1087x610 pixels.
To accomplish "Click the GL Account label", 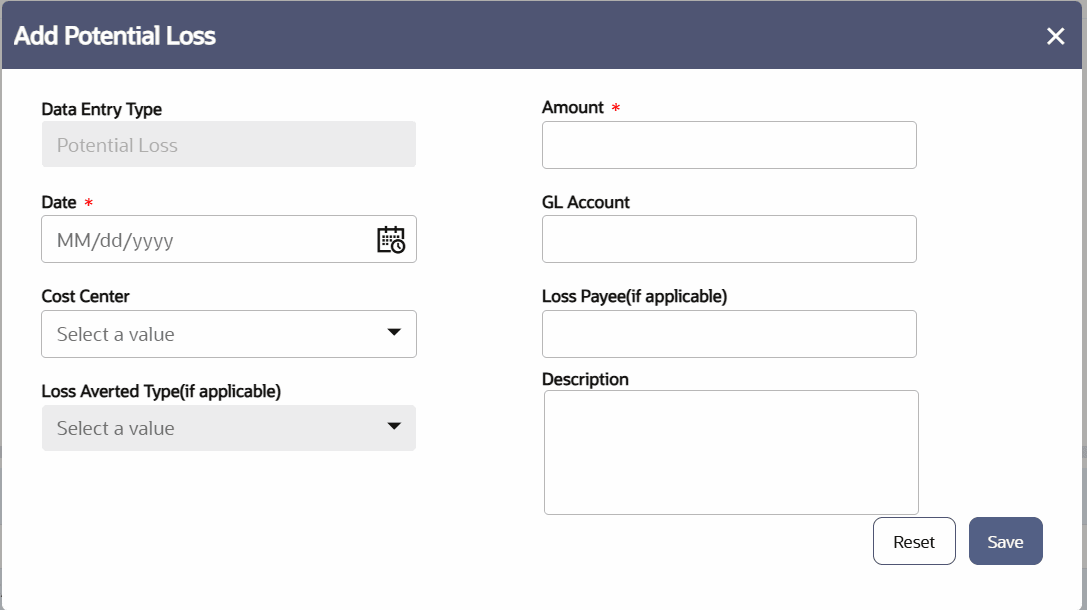I will click(586, 202).
